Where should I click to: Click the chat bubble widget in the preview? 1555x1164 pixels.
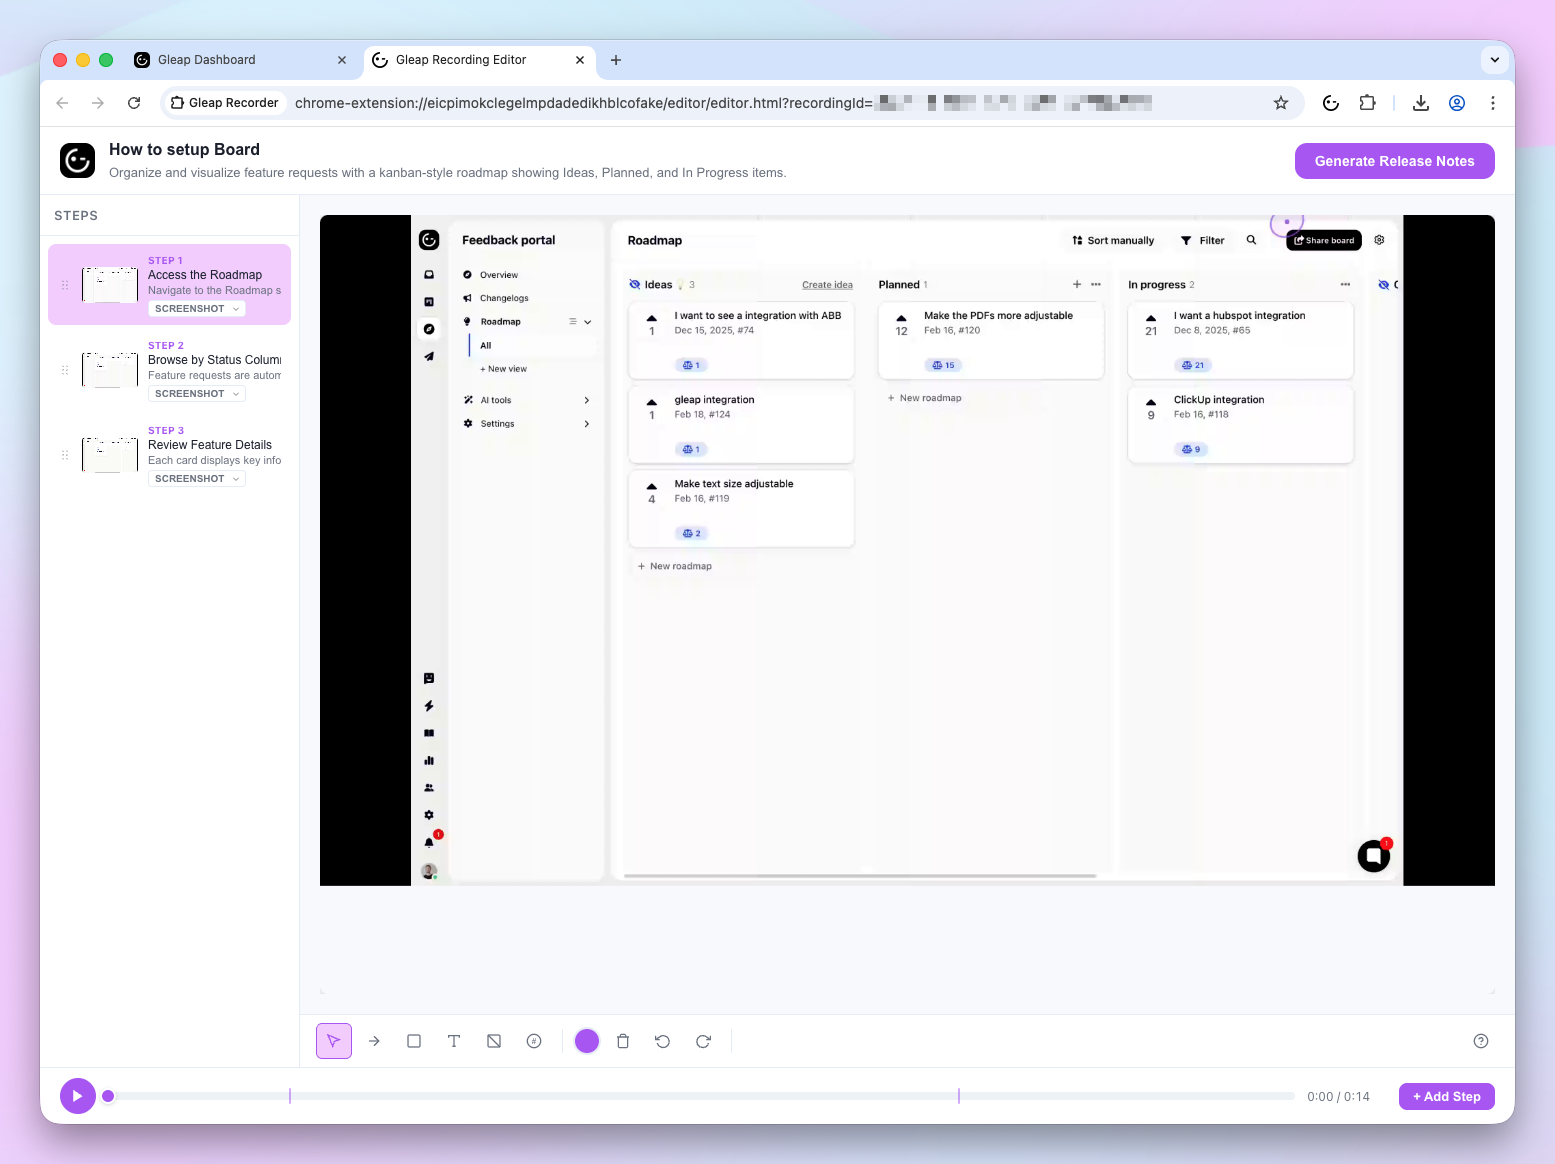(1374, 855)
